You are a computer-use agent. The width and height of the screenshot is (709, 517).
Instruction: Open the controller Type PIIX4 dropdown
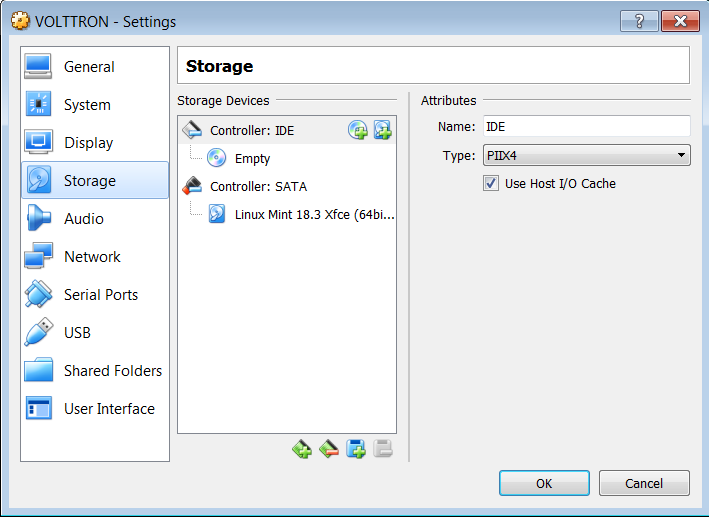586,156
